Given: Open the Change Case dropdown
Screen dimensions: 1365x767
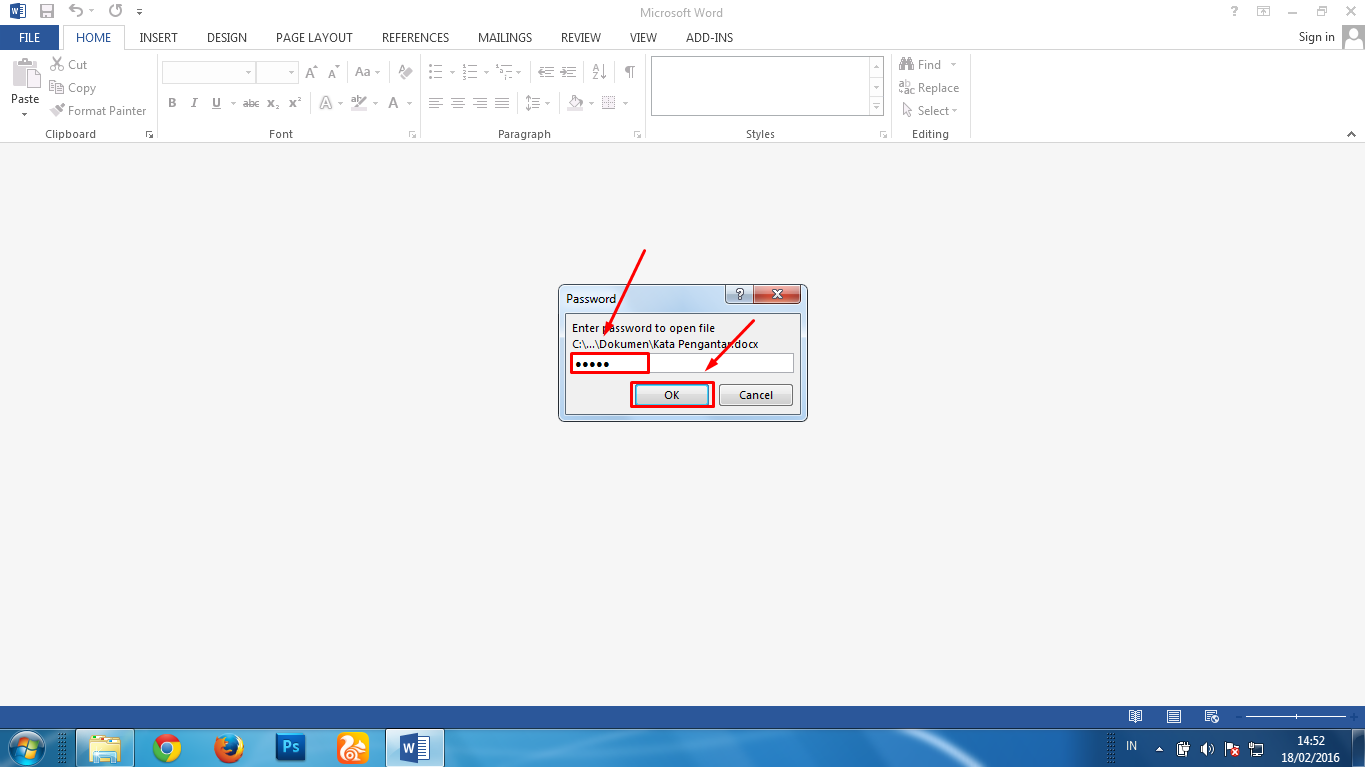Looking at the screenshot, I should tap(367, 72).
